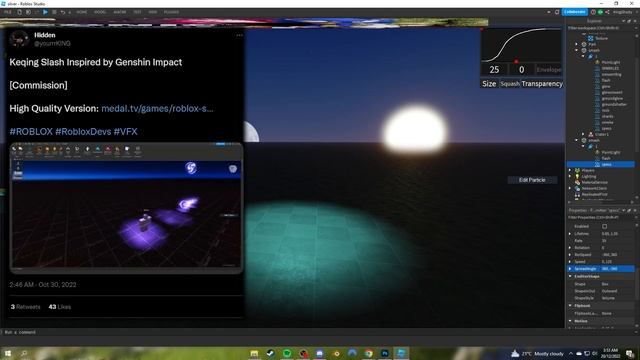The width and height of the screenshot is (640, 360).
Task: Click the Edit Particle button
Action: 532,180
